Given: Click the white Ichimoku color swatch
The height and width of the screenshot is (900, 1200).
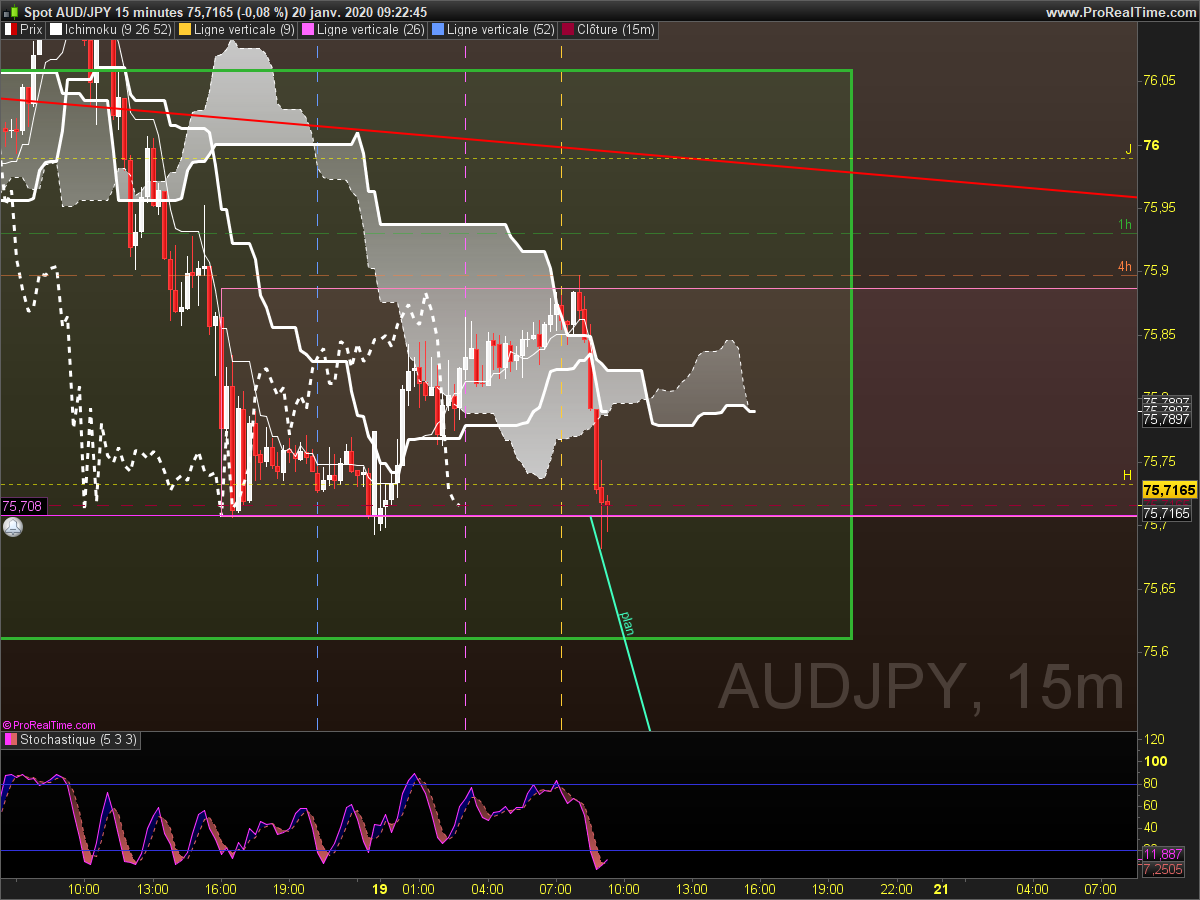Looking at the screenshot, I should click(x=55, y=30).
